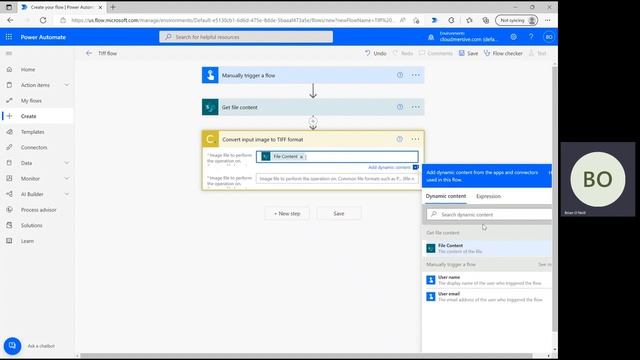Viewport: 640px width, 360px height.
Task: Run the Flow checker
Action: pos(503,53)
